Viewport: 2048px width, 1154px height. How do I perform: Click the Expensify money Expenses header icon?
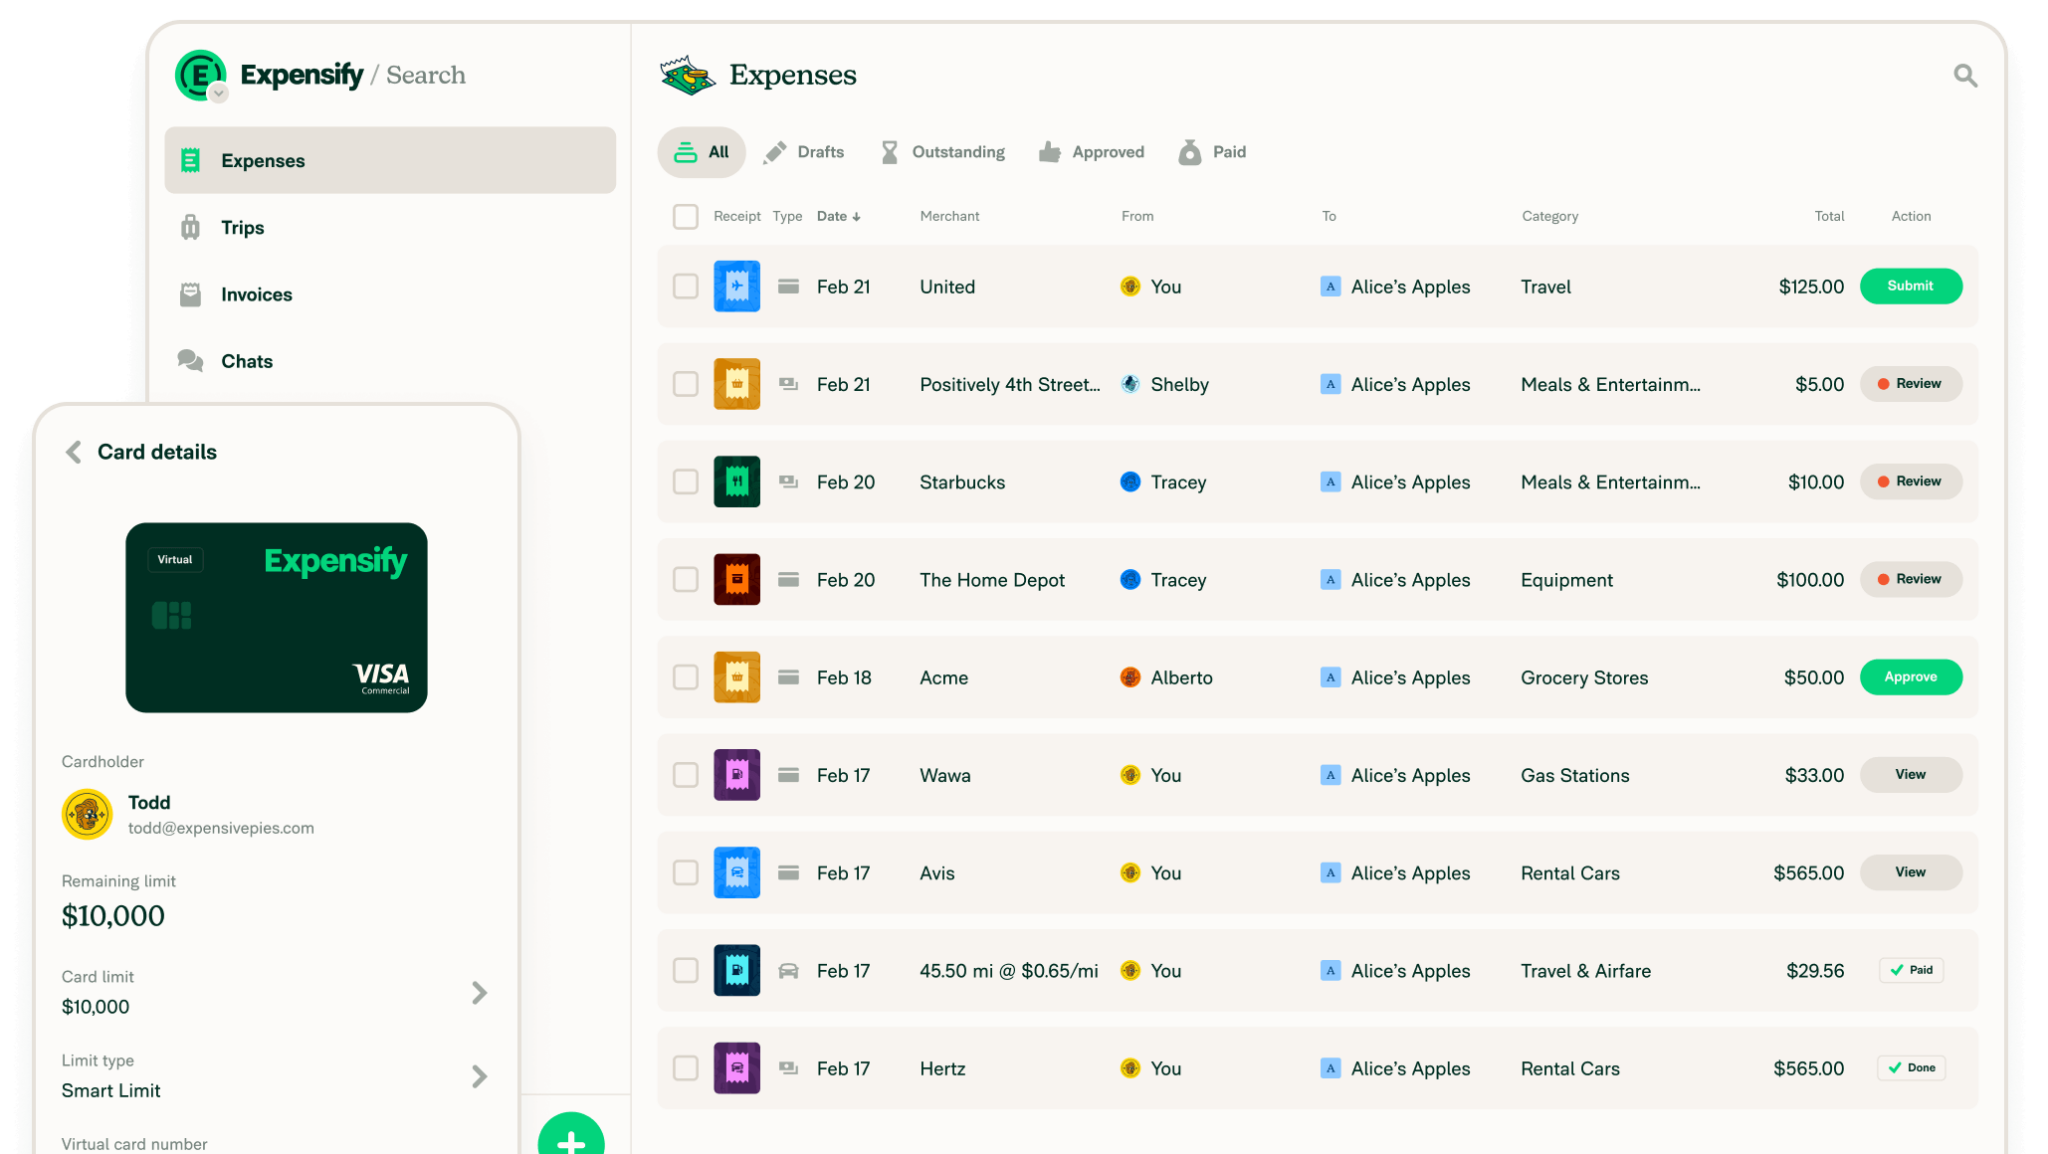pyautogui.click(x=685, y=74)
